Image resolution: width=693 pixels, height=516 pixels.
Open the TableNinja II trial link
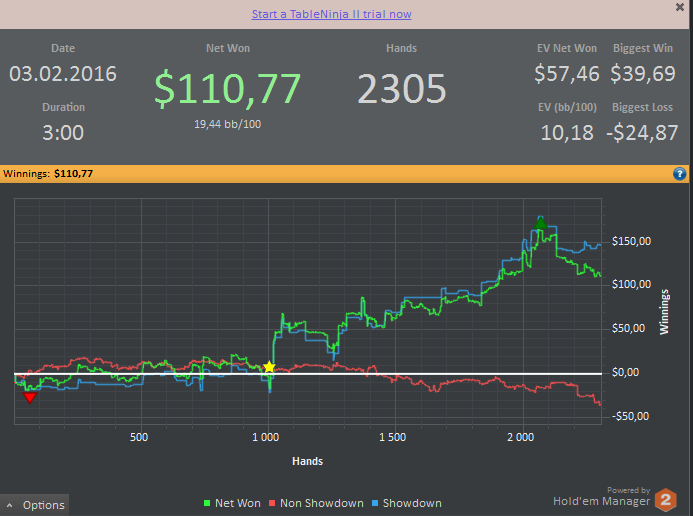coord(331,14)
